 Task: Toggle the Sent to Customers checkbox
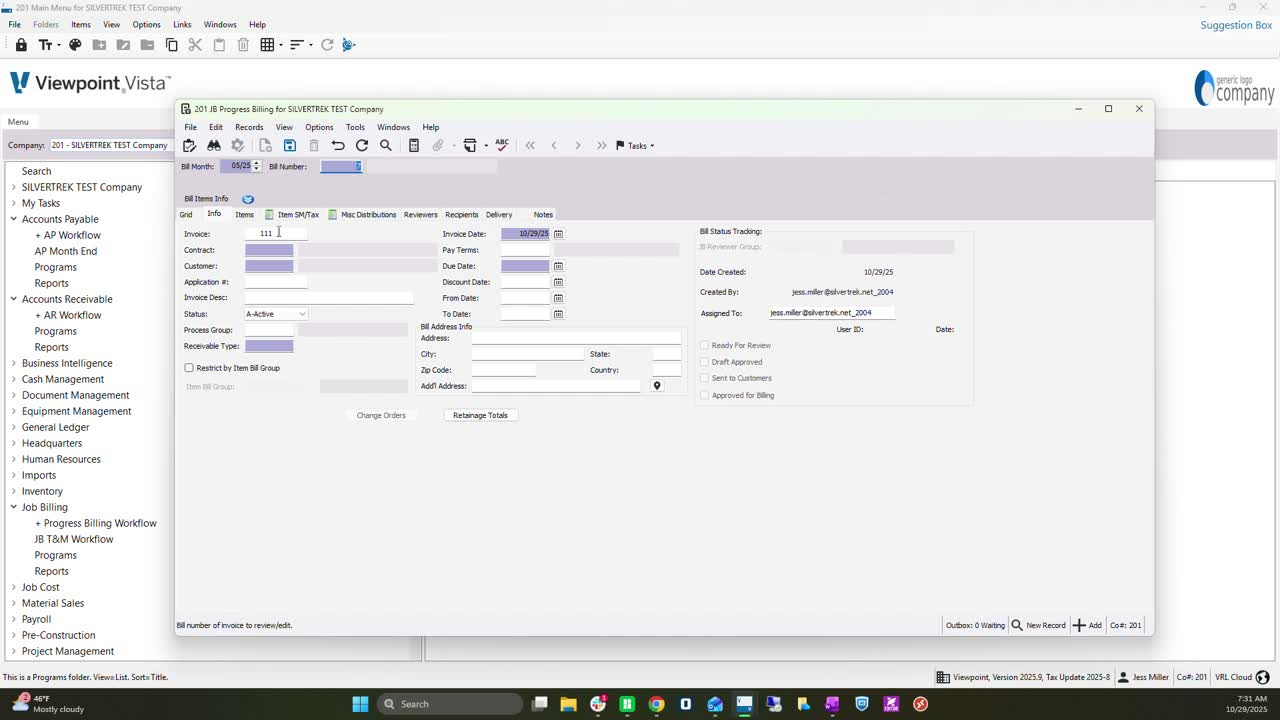tap(704, 378)
